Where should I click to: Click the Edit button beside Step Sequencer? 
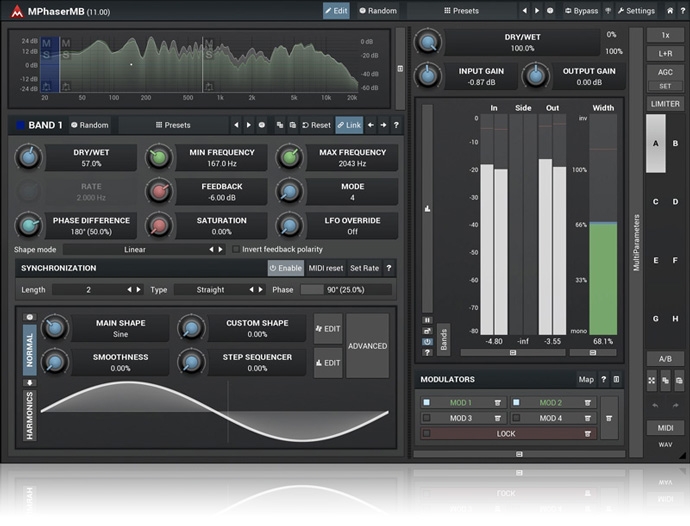point(327,363)
